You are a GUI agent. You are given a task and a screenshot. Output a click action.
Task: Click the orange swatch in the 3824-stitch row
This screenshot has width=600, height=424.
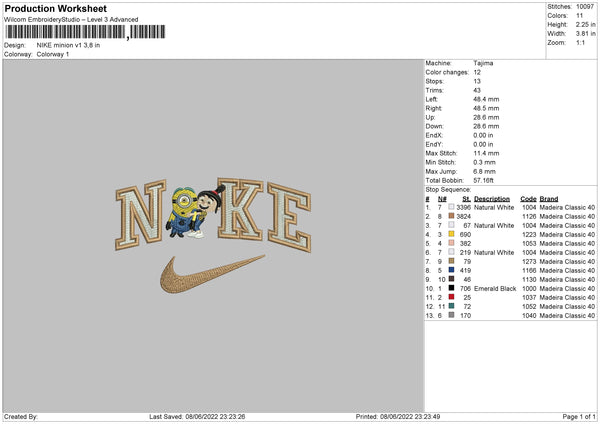tap(452, 216)
